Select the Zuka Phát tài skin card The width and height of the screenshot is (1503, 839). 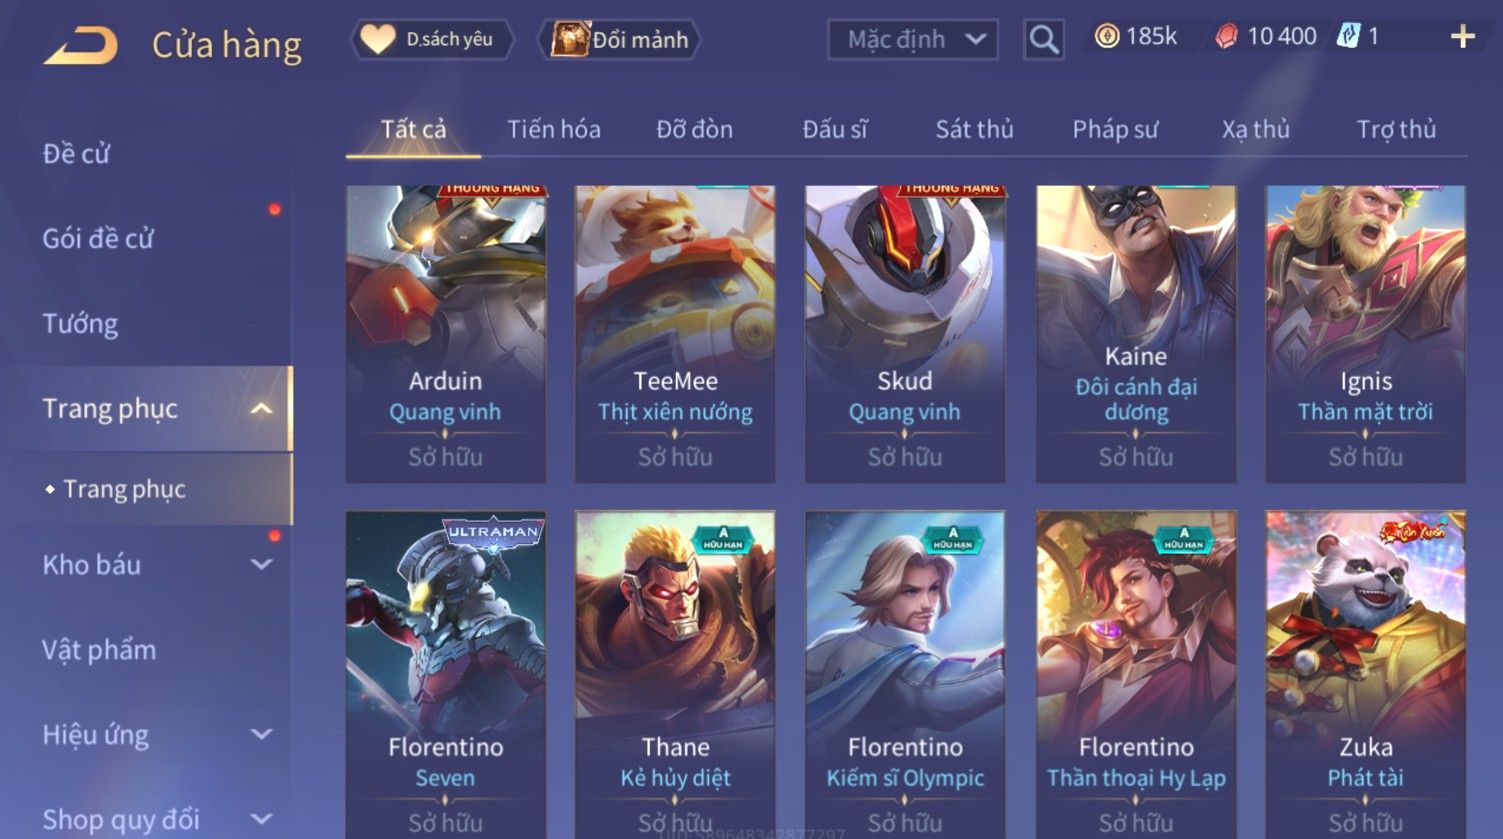1365,675
